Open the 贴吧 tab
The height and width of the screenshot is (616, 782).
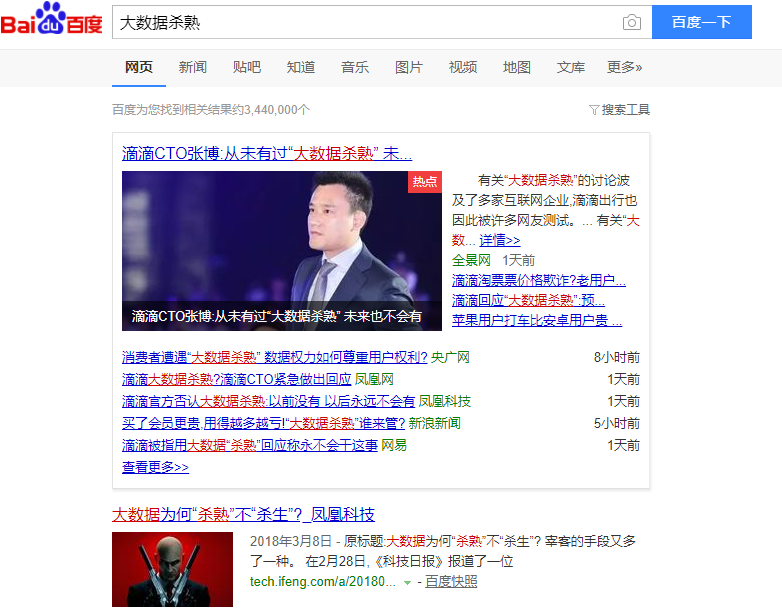[246, 67]
